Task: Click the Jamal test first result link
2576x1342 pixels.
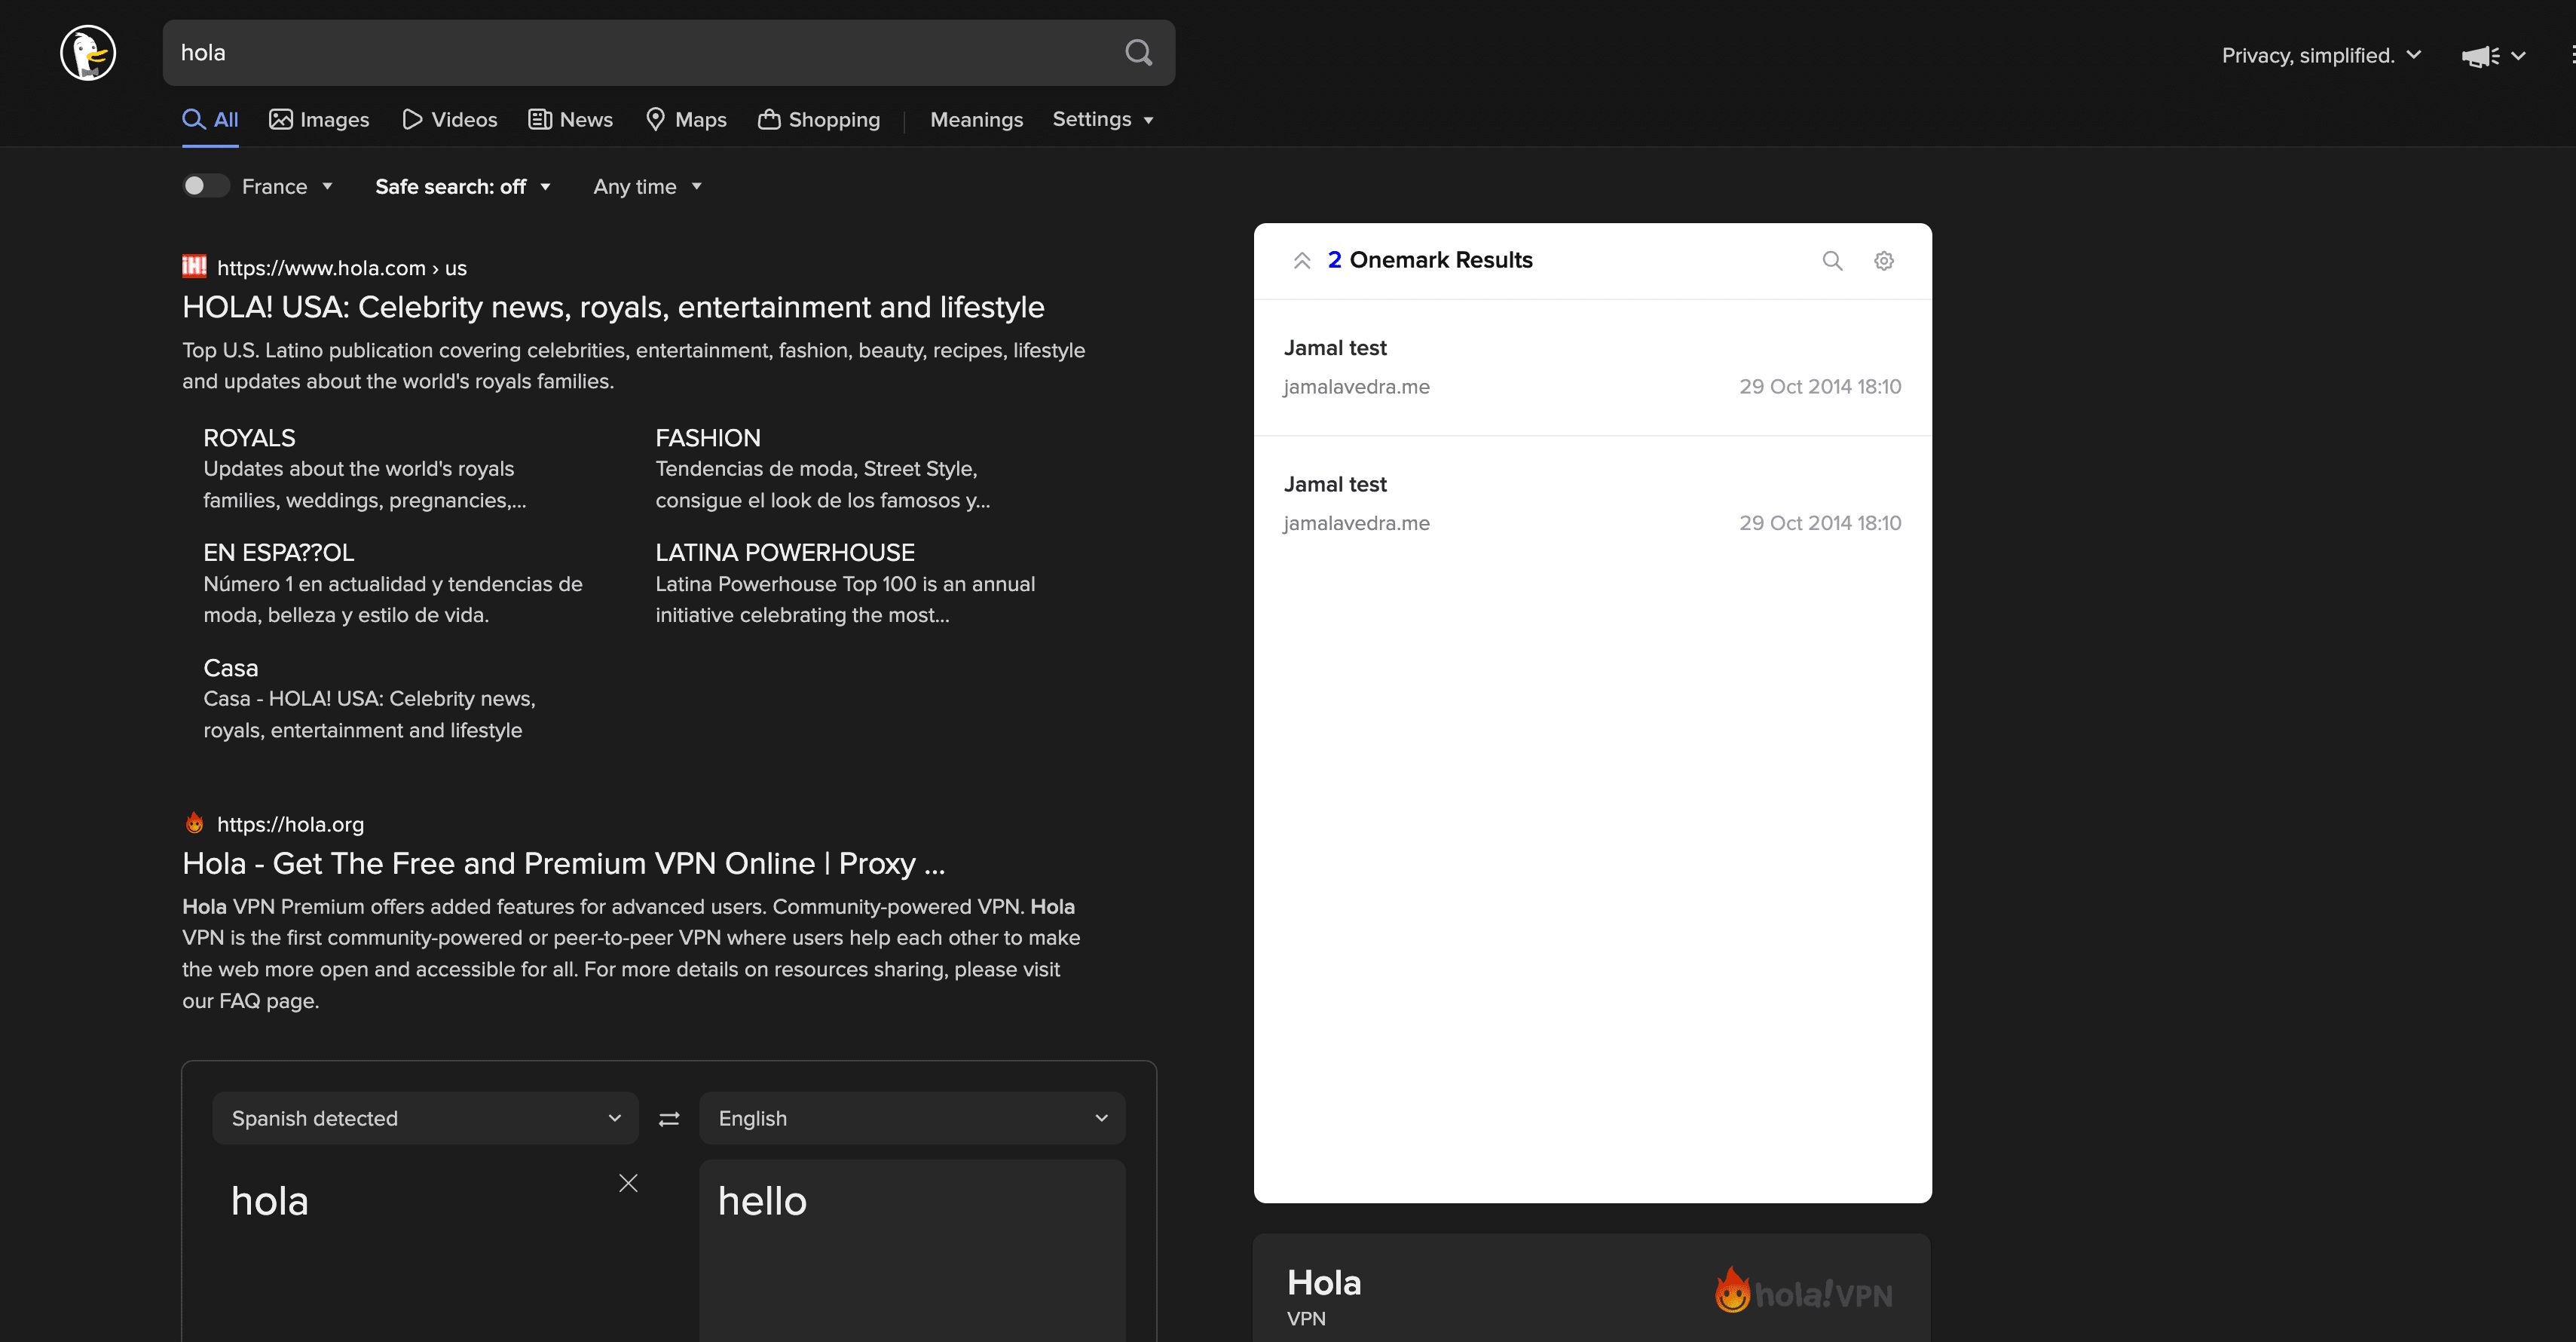Action: coord(1335,348)
